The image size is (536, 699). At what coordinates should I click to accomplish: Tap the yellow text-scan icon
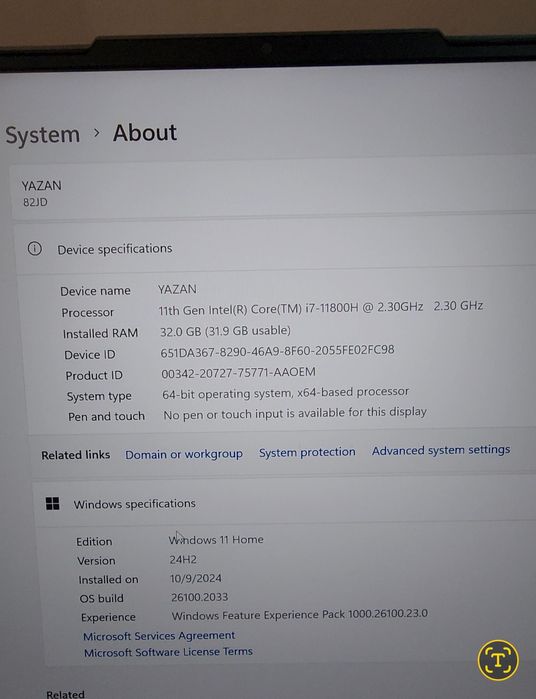click(498, 660)
